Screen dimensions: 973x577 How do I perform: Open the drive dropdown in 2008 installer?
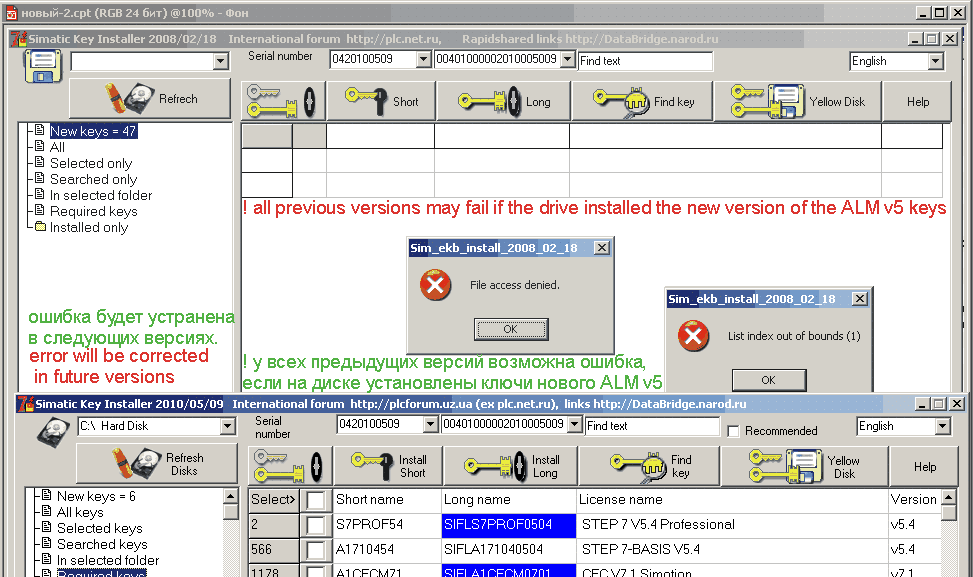tap(221, 61)
